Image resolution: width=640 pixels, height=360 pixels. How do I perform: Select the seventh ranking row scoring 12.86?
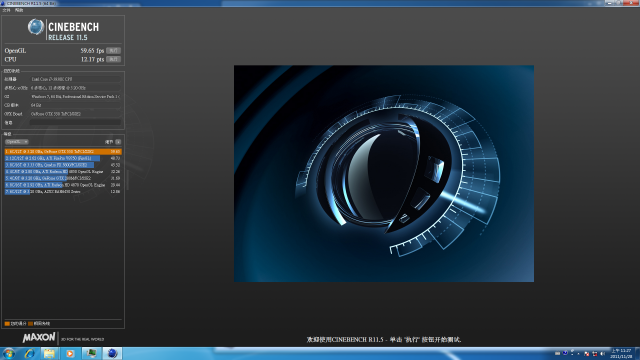click(63, 191)
